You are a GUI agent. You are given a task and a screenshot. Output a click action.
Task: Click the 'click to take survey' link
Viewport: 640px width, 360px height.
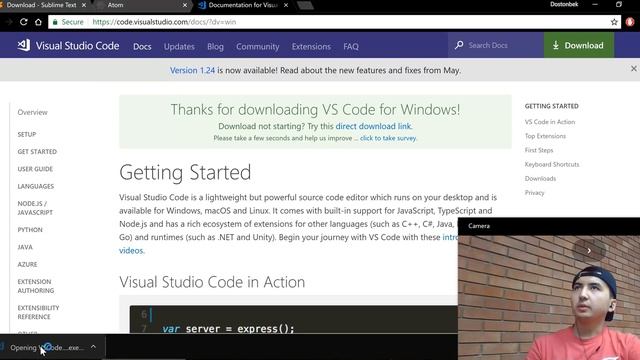(388, 138)
